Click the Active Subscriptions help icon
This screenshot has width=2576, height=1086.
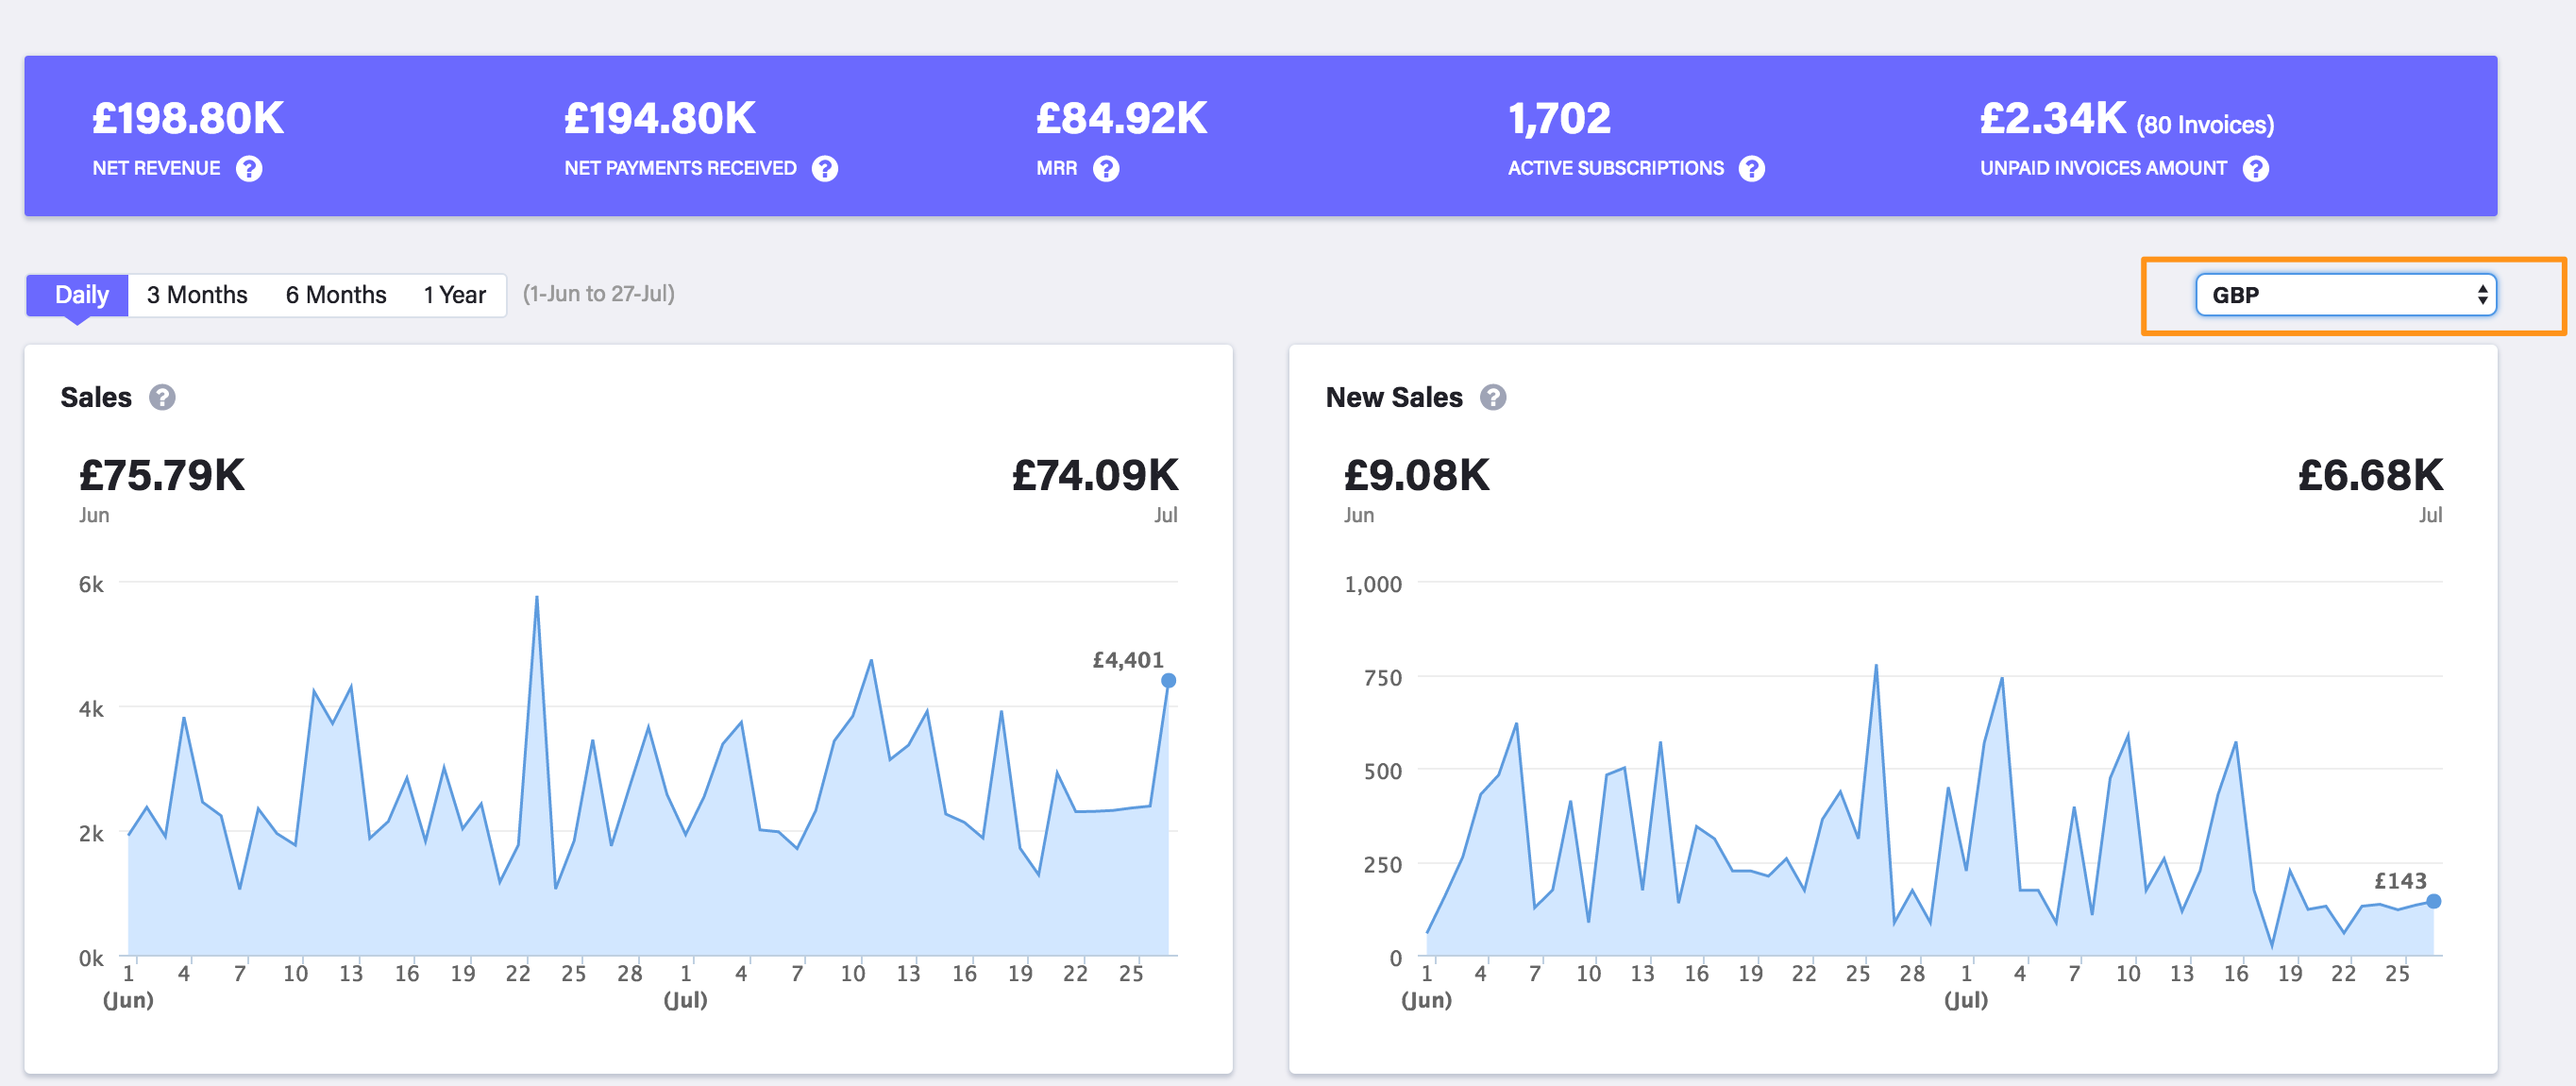click(x=1752, y=169)
